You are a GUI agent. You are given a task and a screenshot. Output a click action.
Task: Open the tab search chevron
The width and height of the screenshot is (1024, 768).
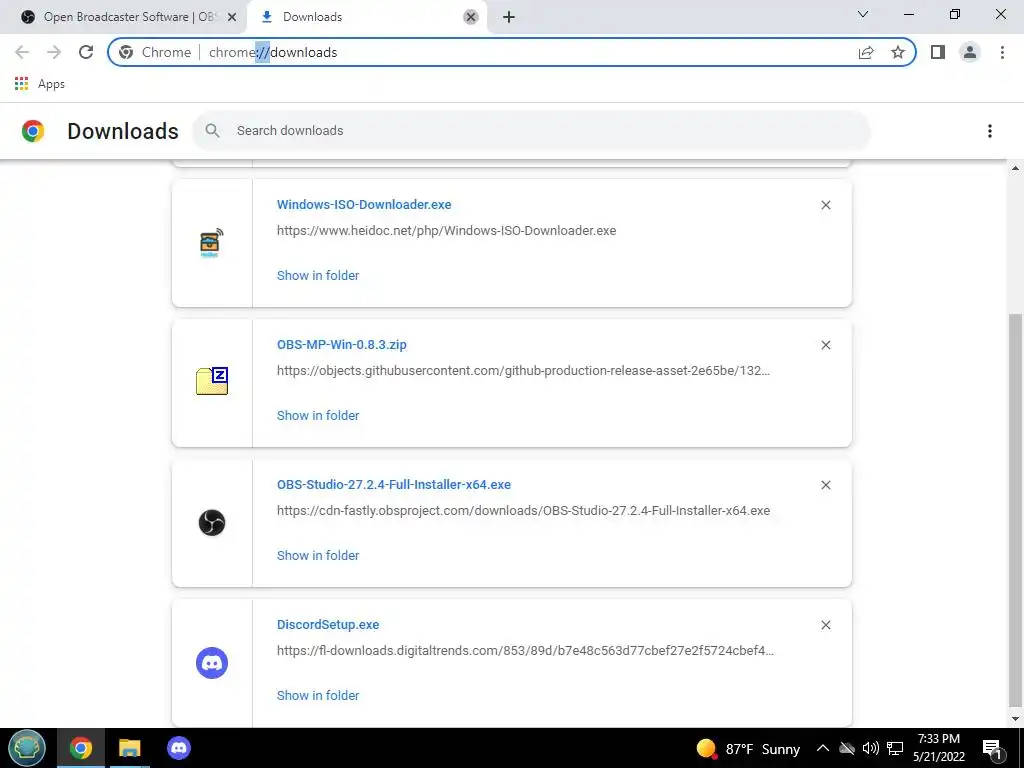[x=863, y=14]
